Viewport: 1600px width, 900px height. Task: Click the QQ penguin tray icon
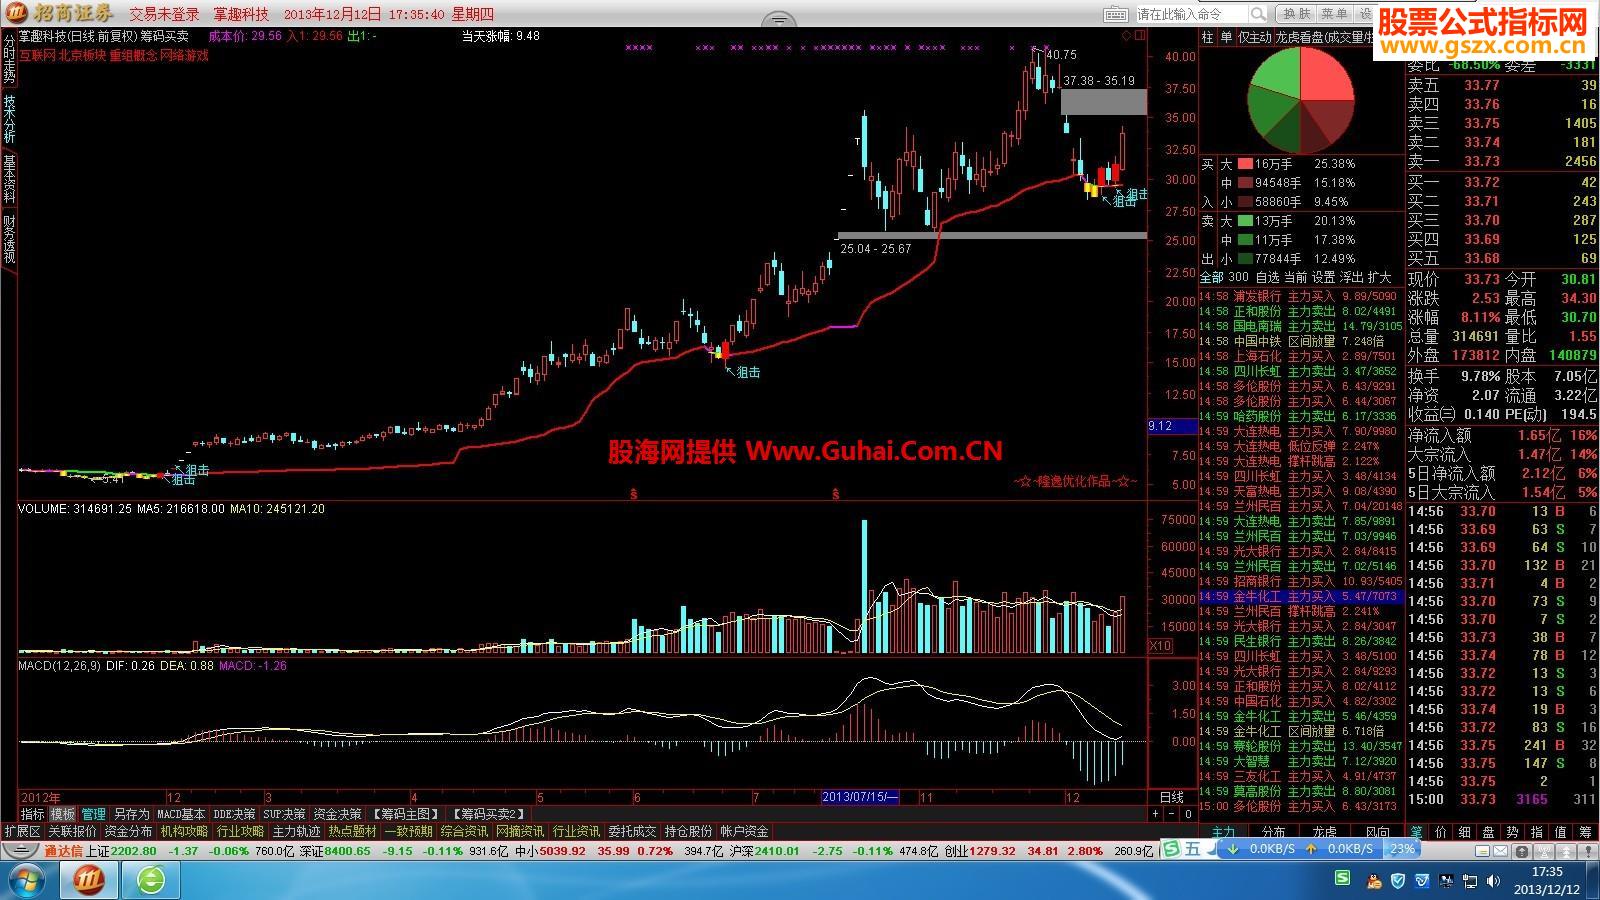(1375, 881)
